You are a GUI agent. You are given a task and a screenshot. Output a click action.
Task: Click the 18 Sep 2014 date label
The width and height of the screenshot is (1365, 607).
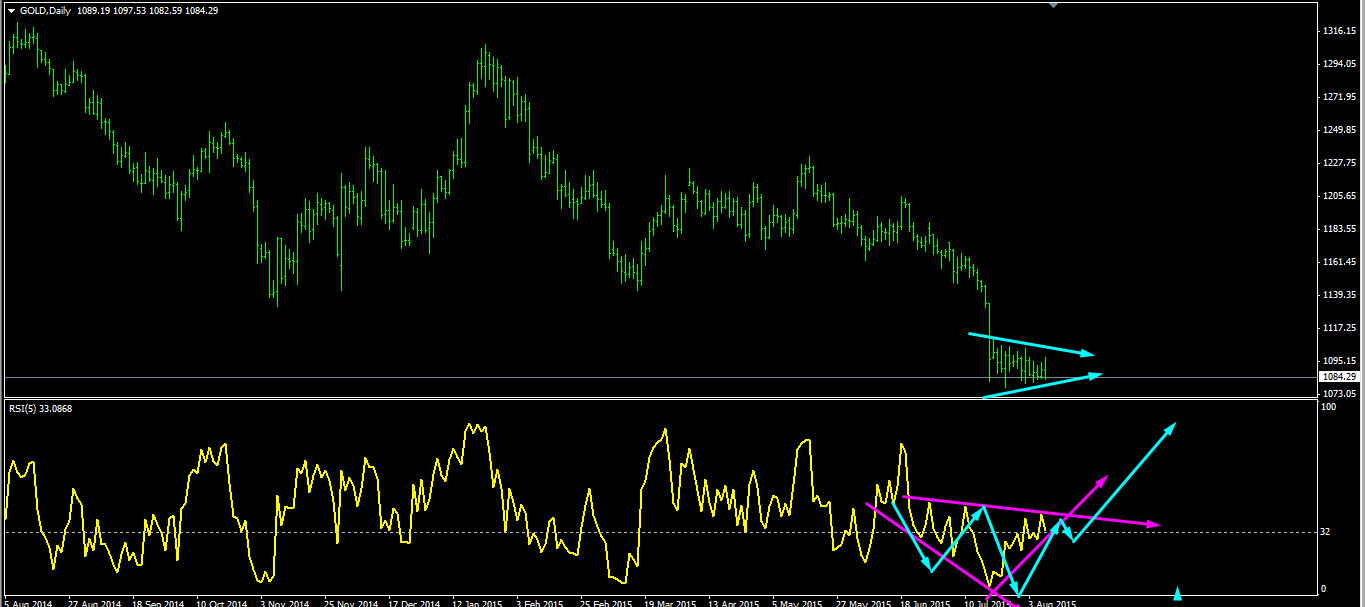(158, 603)
